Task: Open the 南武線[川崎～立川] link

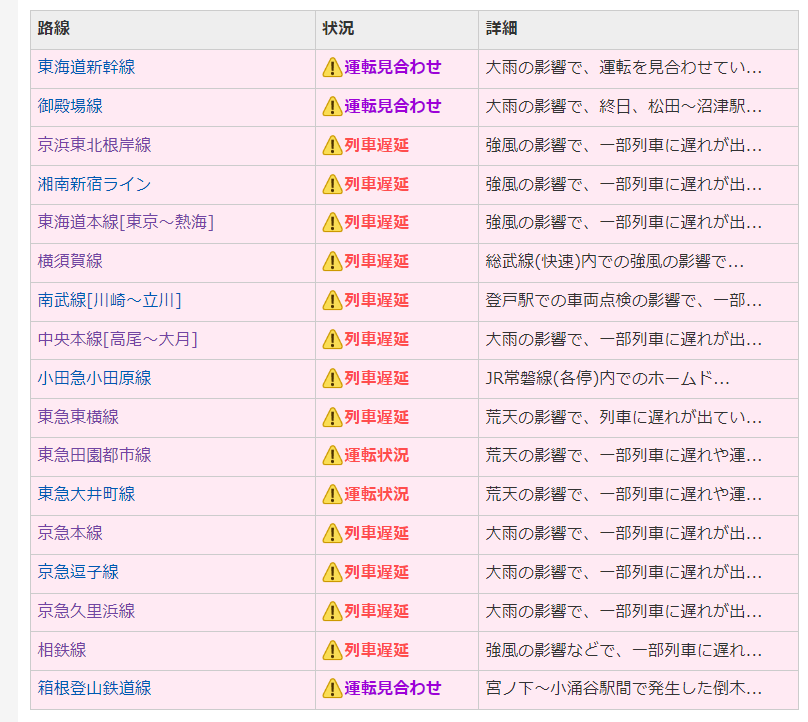Action: tap(109, 300)
